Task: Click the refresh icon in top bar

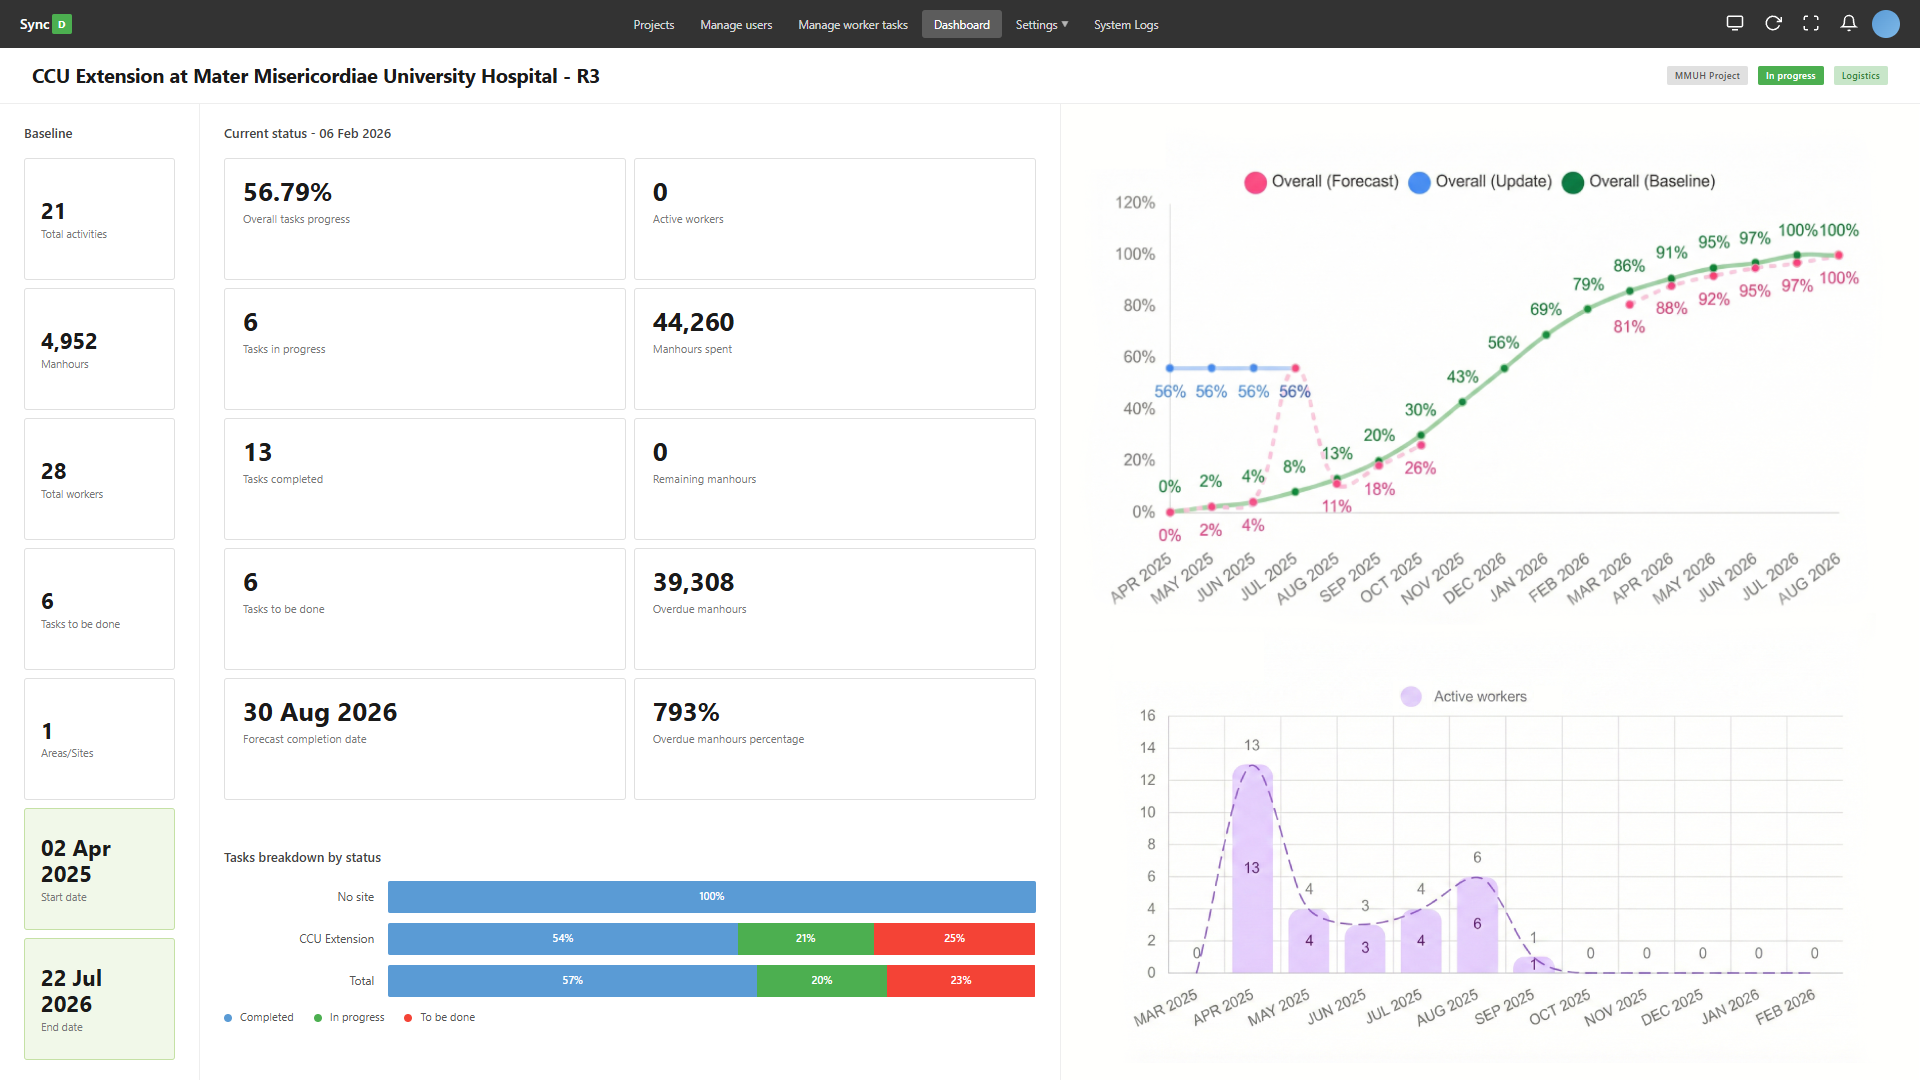Action: point(1773,23)
